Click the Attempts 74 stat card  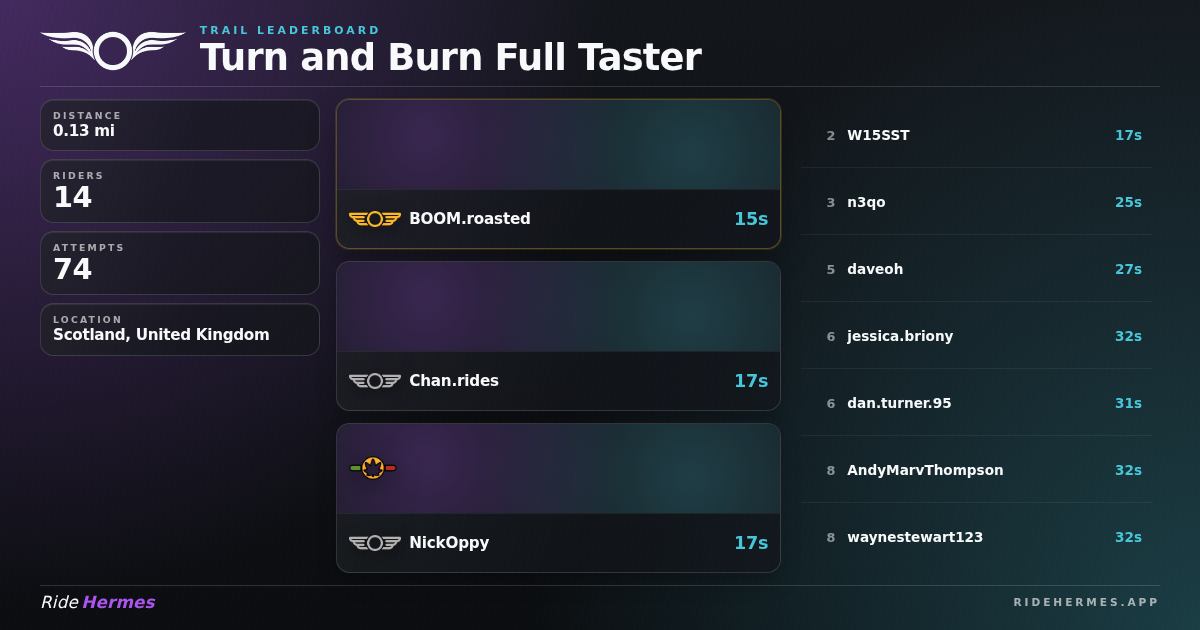(180, 263)
